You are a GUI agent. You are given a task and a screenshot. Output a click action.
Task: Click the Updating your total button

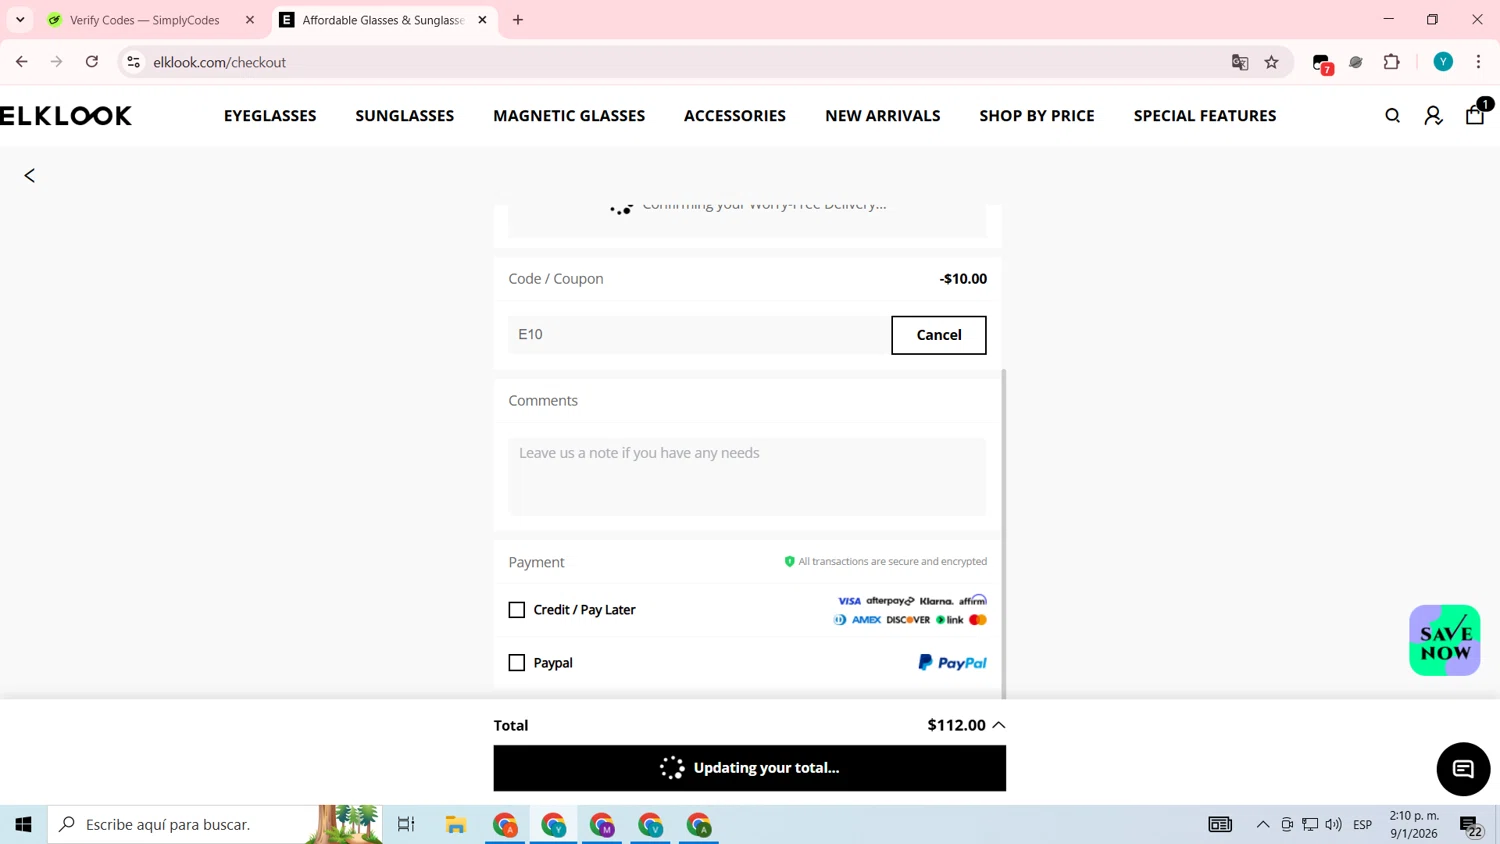(x=750, y=768)
